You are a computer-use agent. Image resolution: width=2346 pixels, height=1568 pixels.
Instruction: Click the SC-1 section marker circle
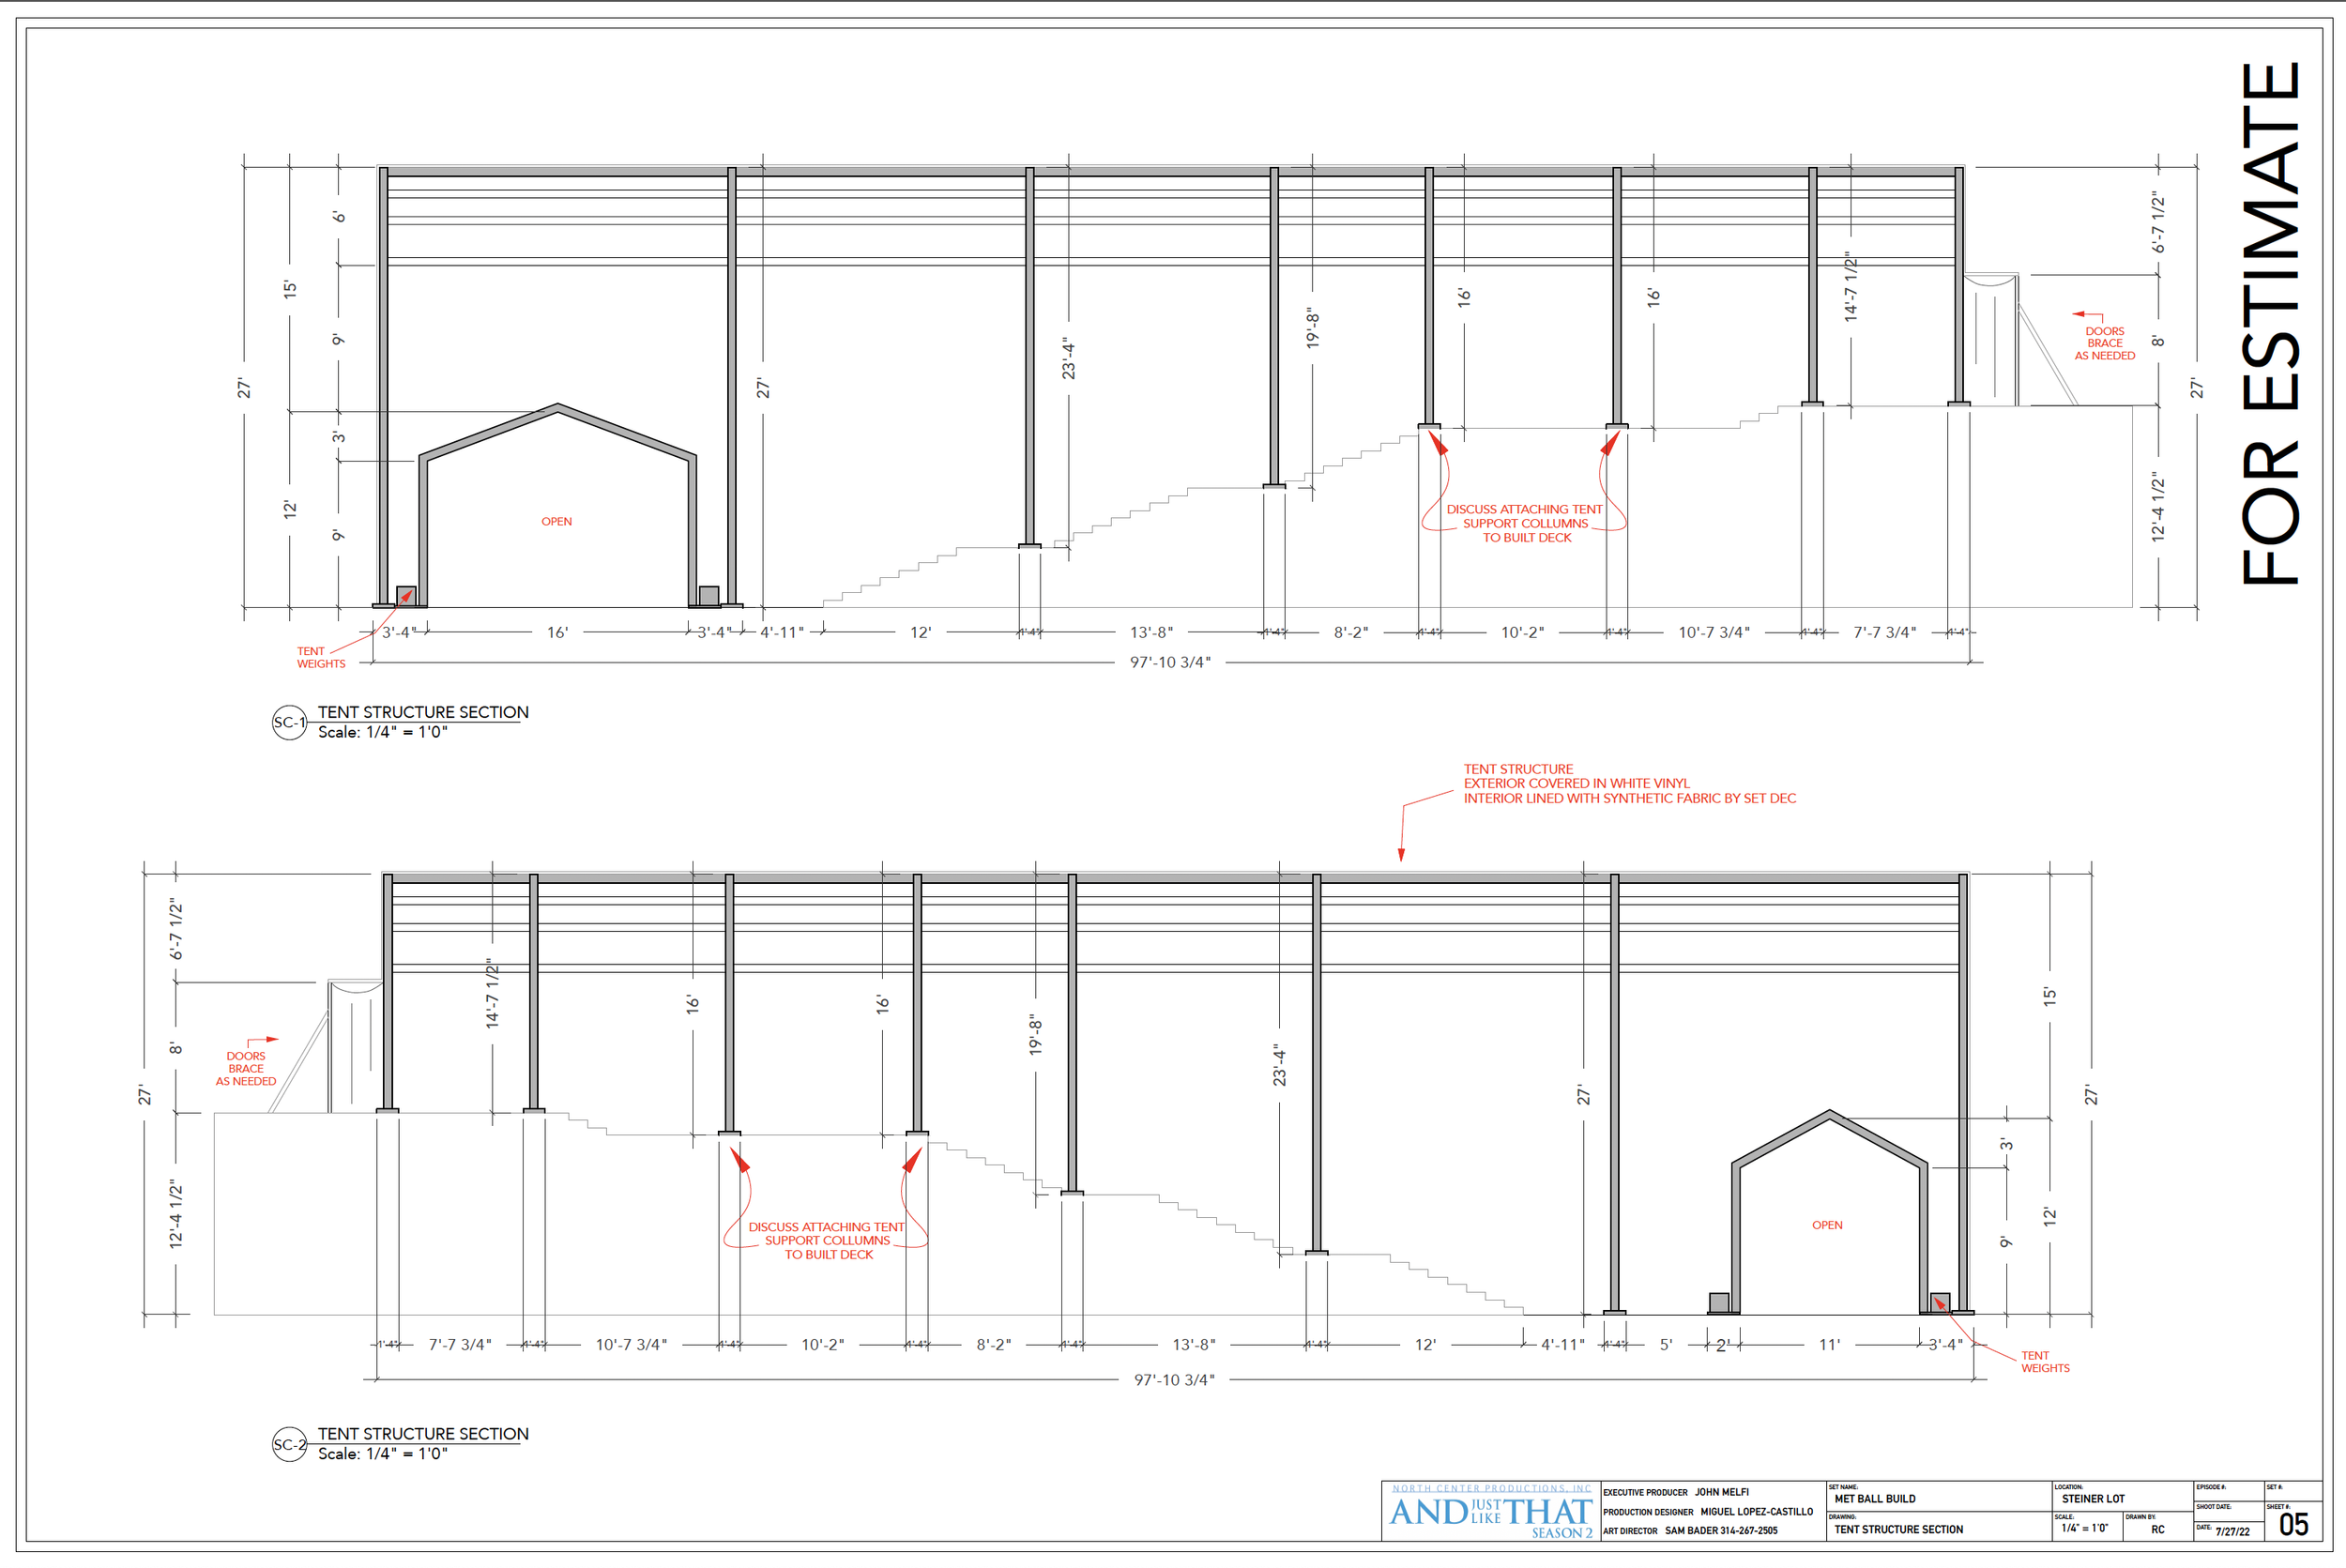coord(289,722)
